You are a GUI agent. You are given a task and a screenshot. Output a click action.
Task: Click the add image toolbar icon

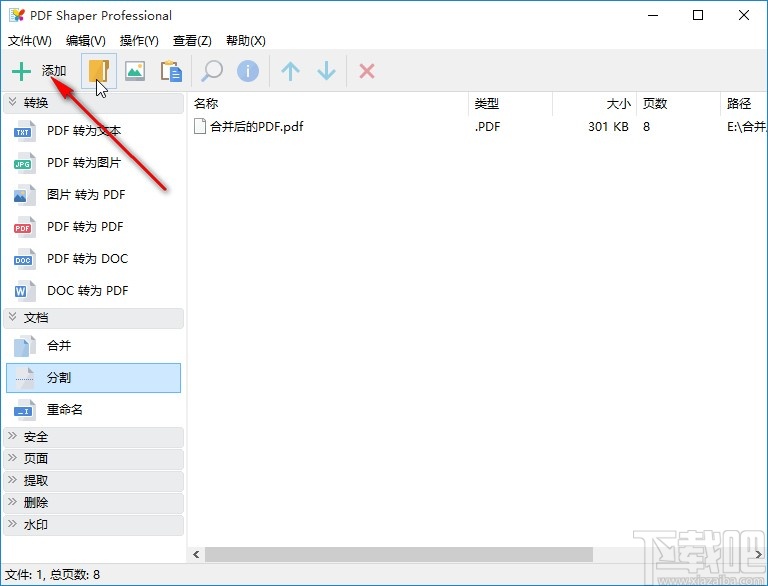(135, 71)
